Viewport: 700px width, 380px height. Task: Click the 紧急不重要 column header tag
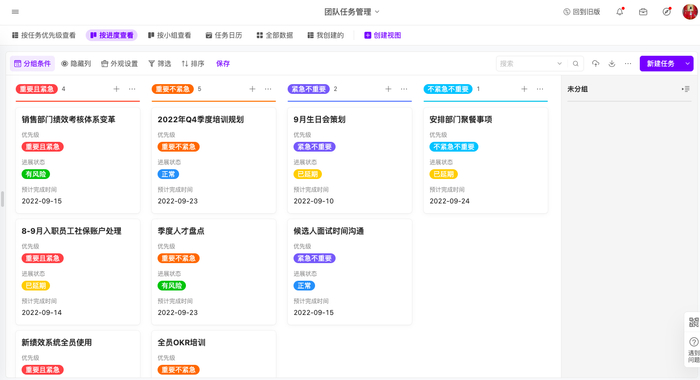click(308, 89)
